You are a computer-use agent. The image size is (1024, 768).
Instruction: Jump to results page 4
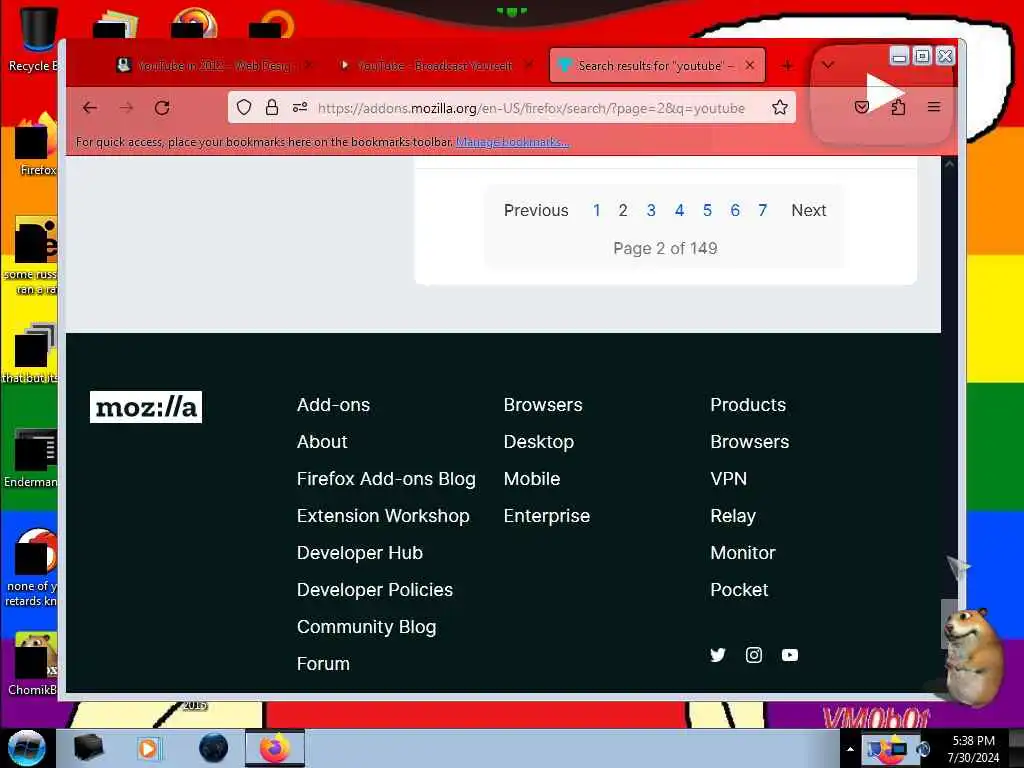(679, 210)
